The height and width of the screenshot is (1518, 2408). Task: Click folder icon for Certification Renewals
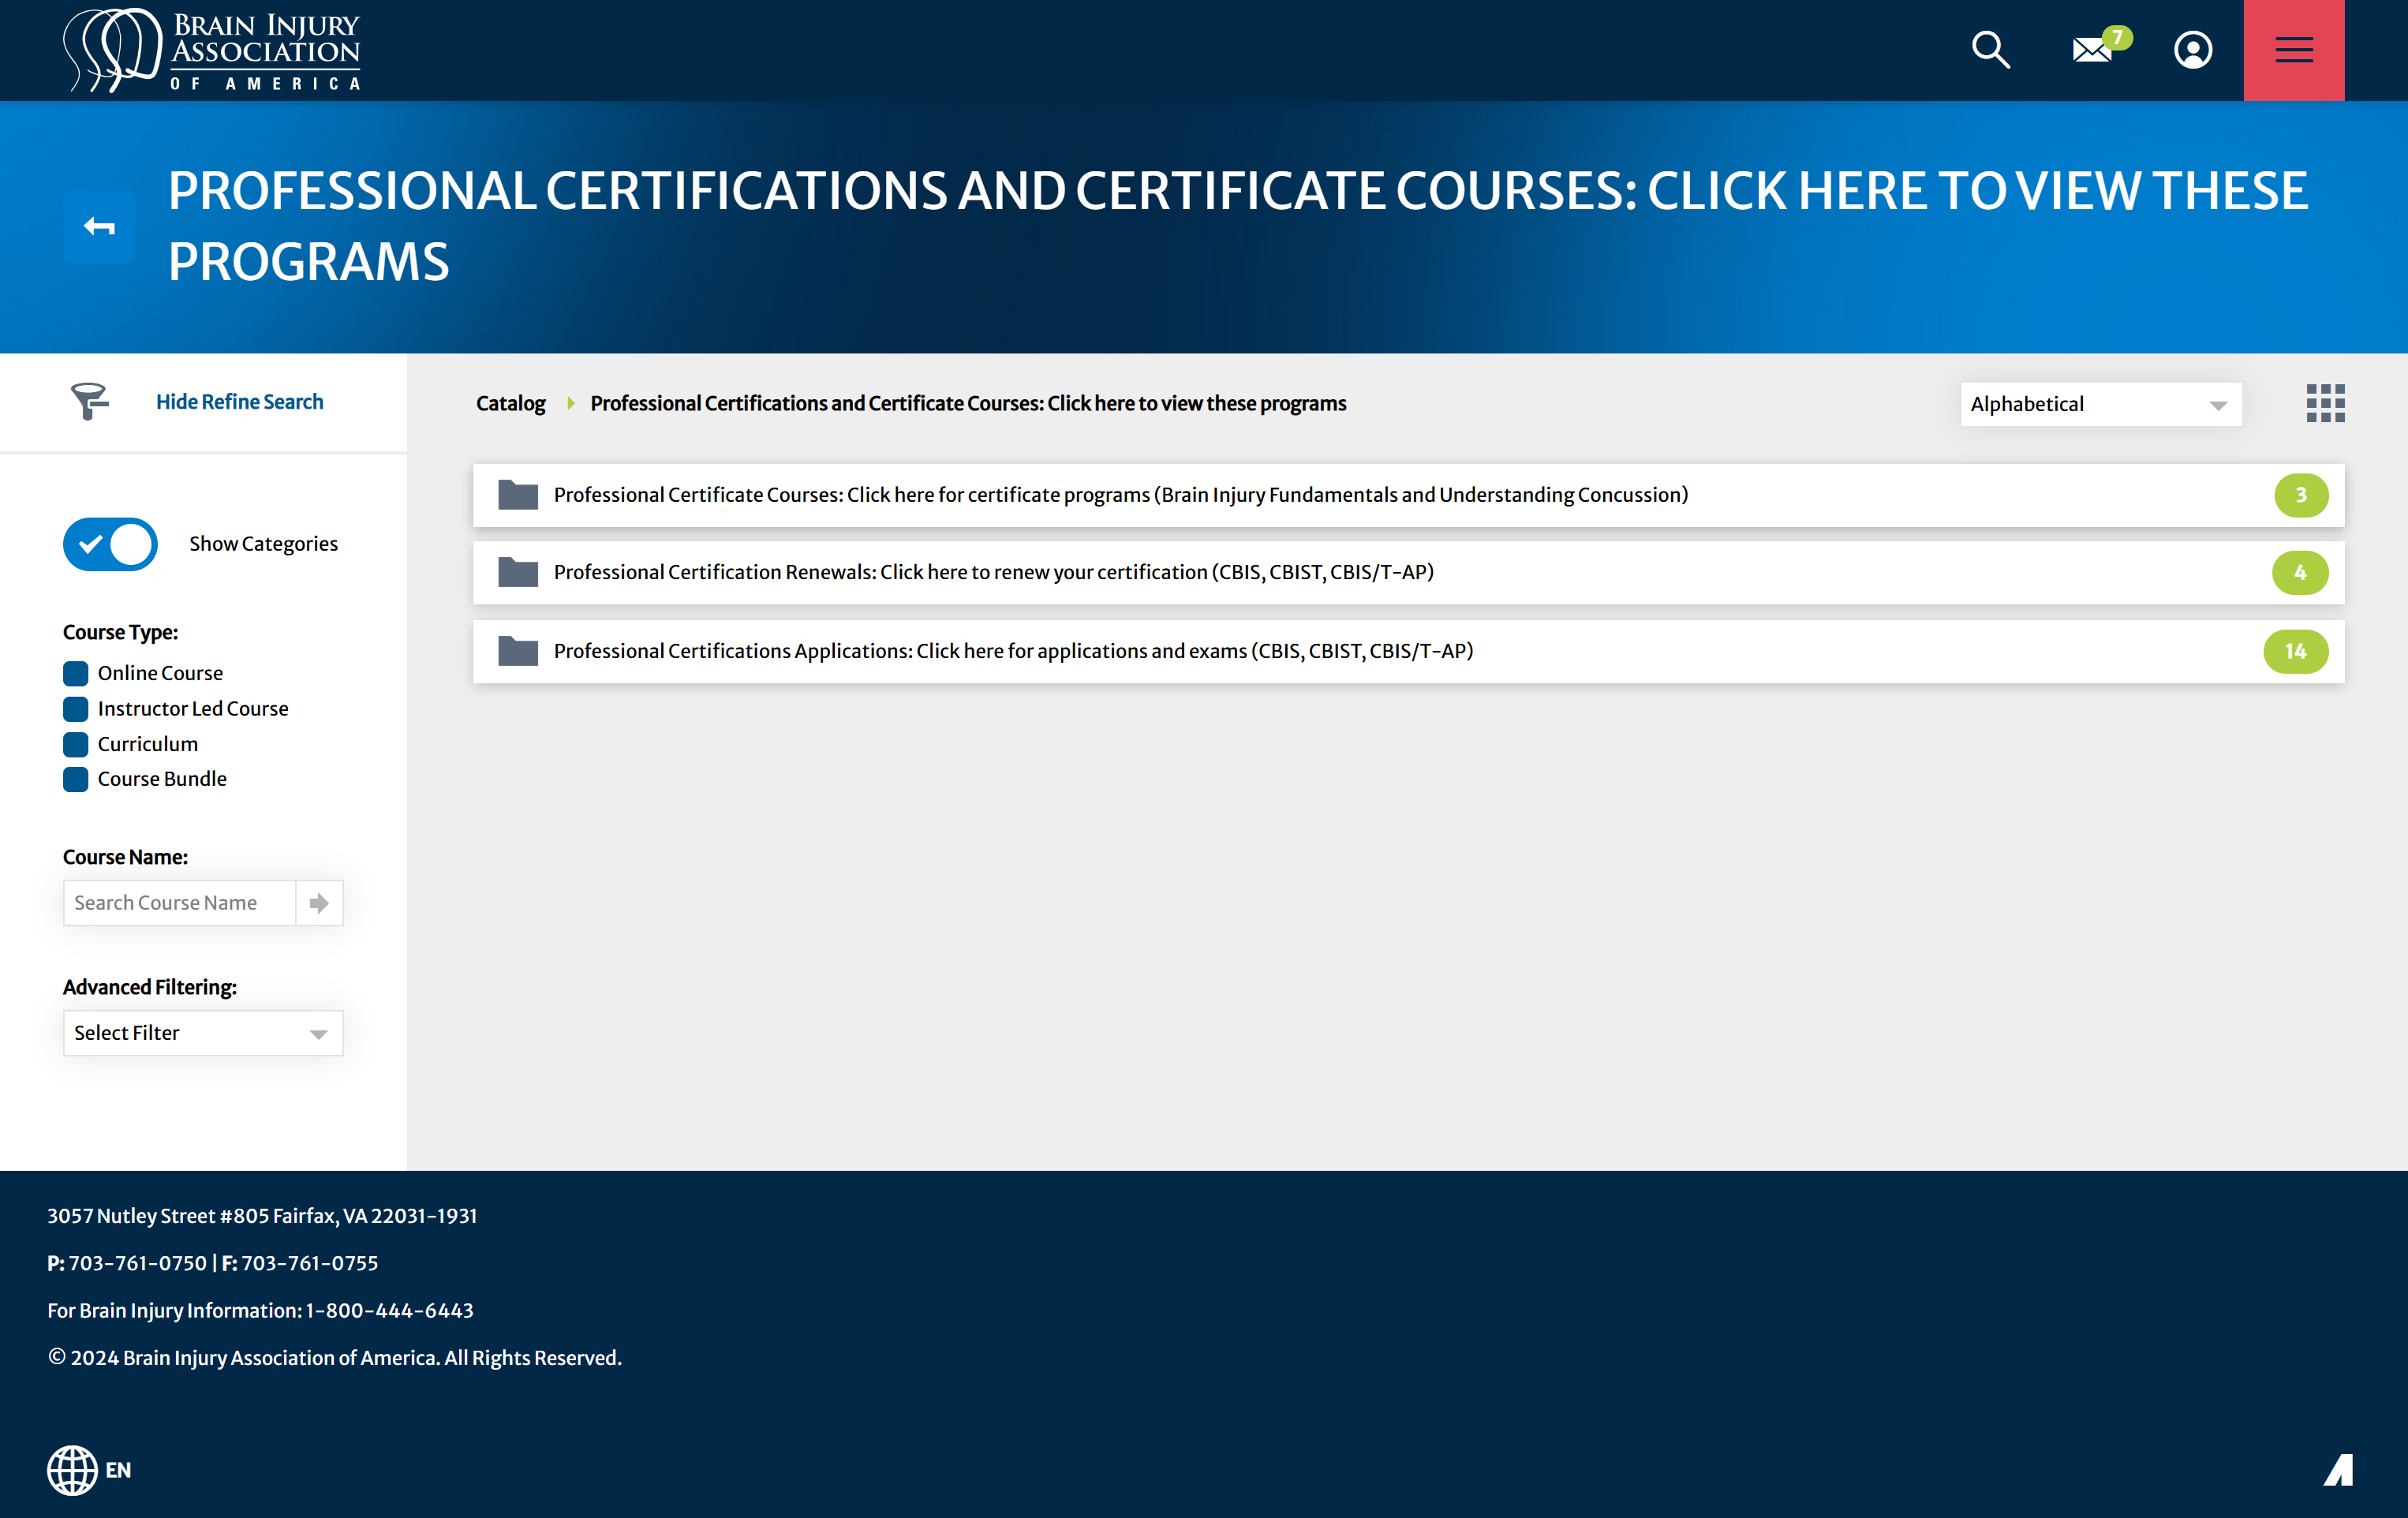pos(518,572)
